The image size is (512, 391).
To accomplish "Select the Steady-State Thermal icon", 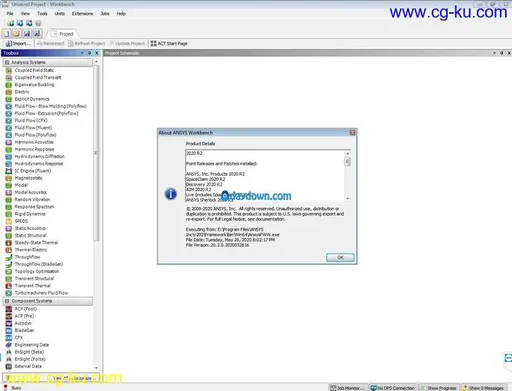I will (9, 243).
